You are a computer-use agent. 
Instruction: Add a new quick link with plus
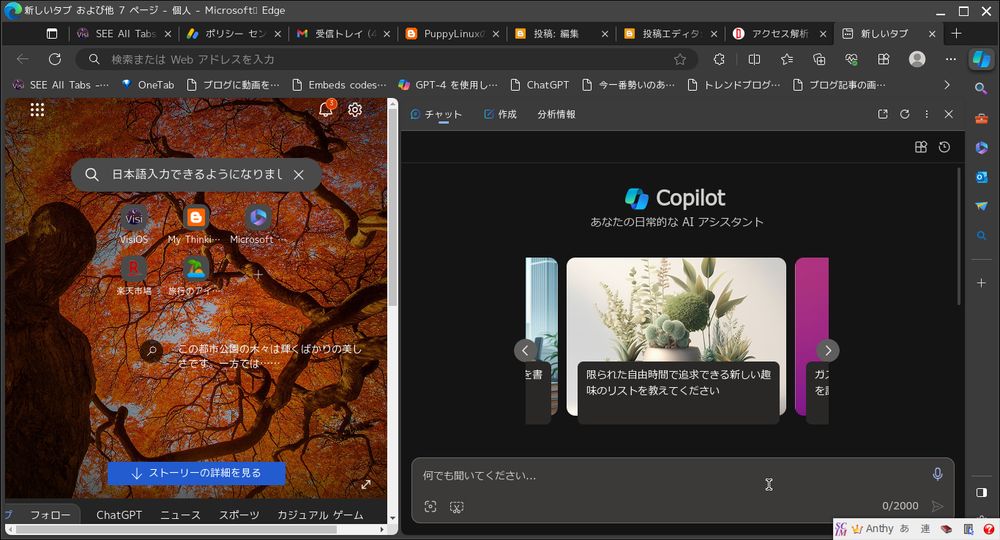258,275
